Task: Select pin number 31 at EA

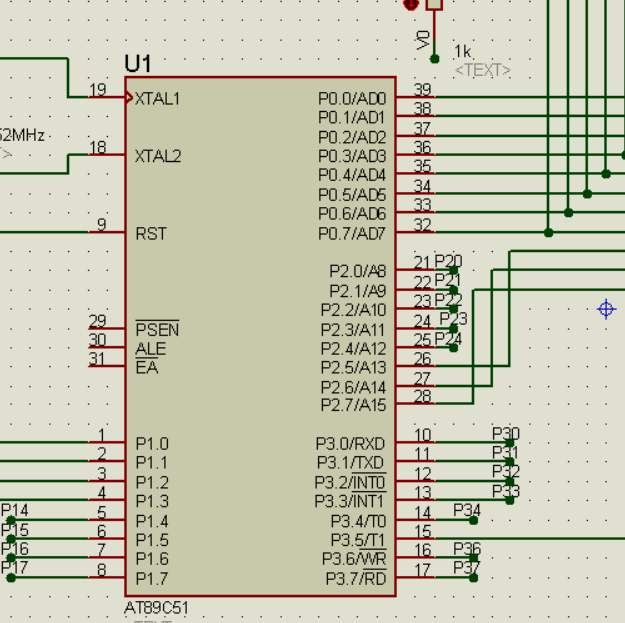Action: (x=98, y=359)
